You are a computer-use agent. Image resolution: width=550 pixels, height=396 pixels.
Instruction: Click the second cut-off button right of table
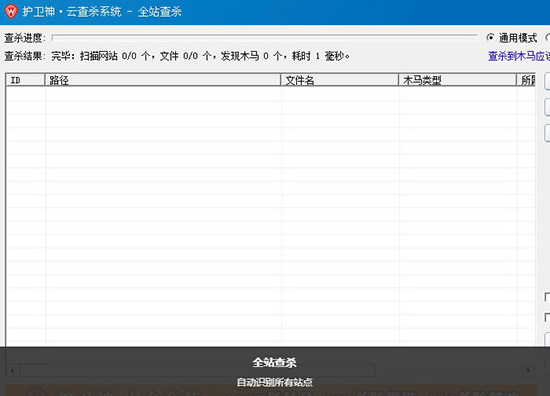pos(547,107)
